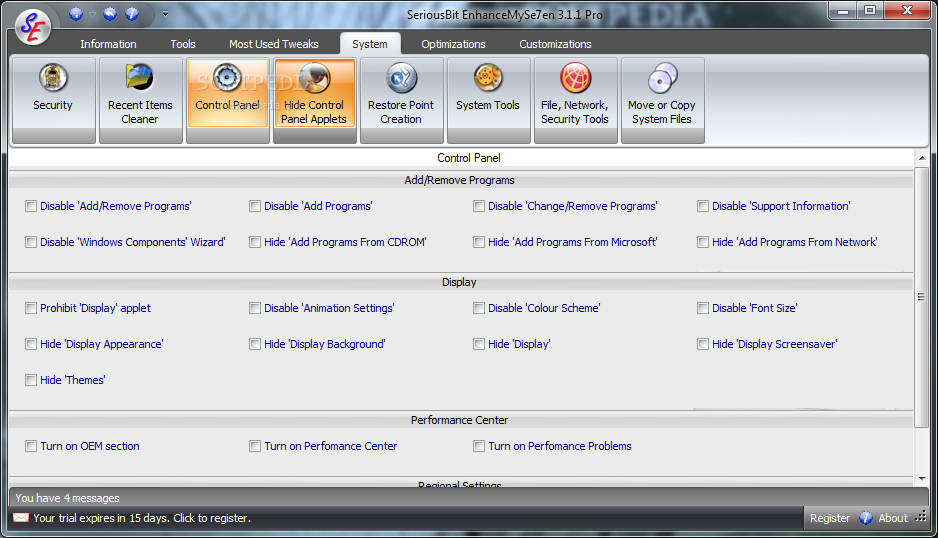Click the blue info icon in quick access toolbar

pyautogui.click(x=132, y=14)
